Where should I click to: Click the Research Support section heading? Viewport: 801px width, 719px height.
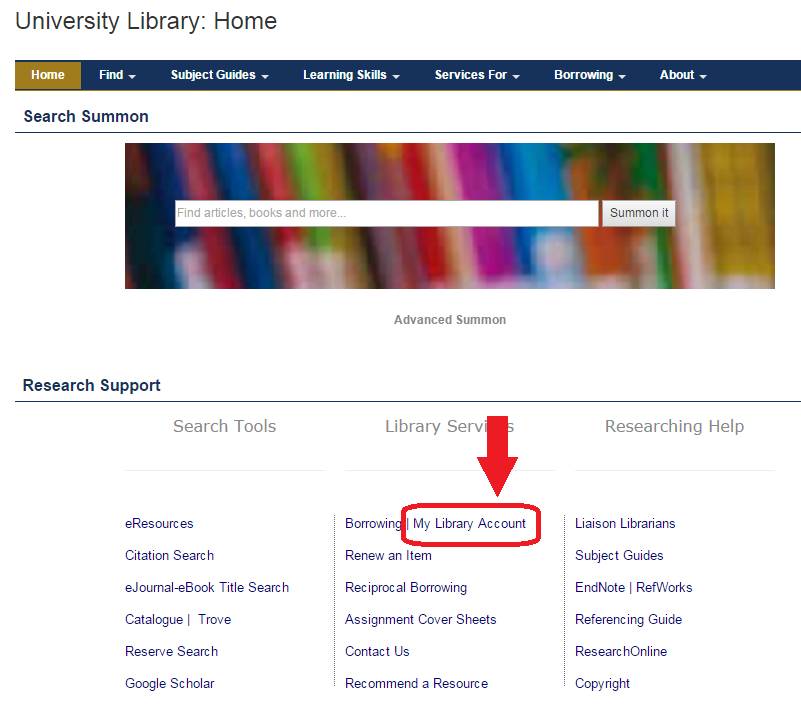click(x=92, y=385)
